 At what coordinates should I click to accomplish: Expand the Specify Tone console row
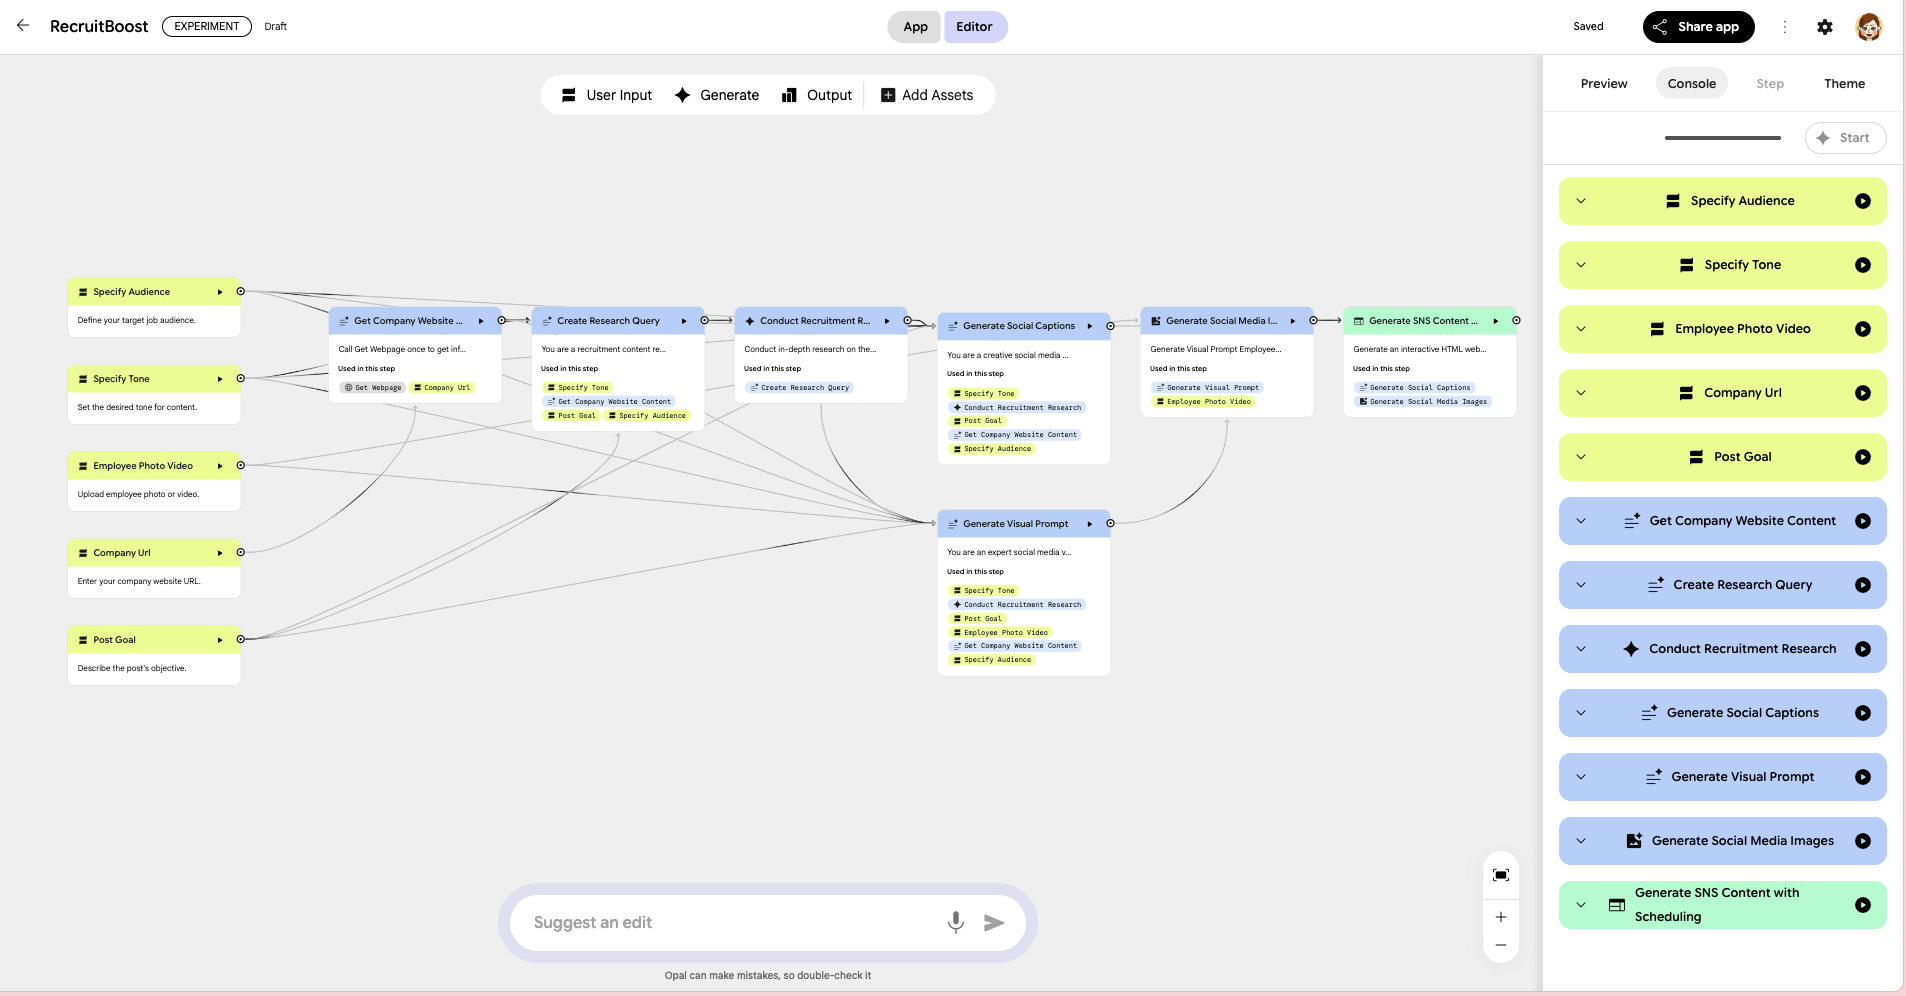pos(1581,265)
